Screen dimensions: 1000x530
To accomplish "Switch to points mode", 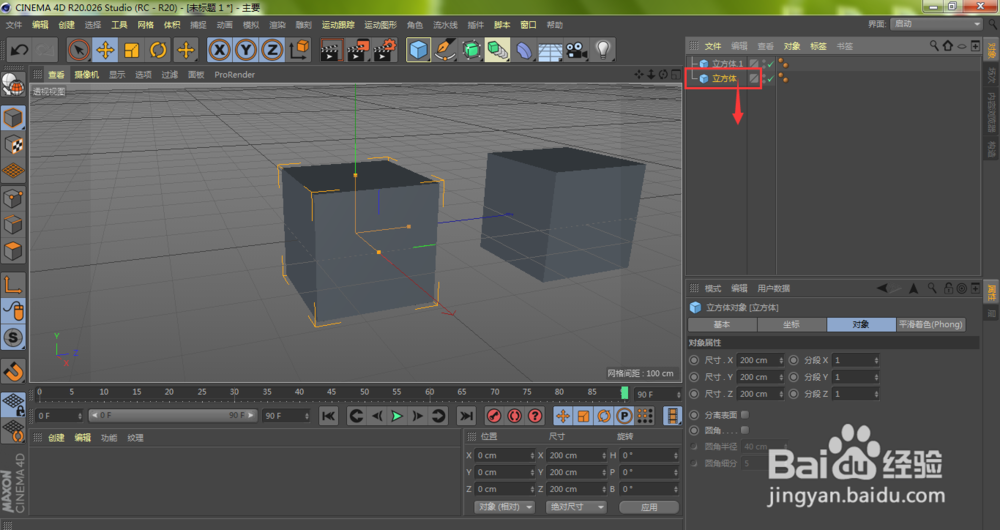I will 13,198.
